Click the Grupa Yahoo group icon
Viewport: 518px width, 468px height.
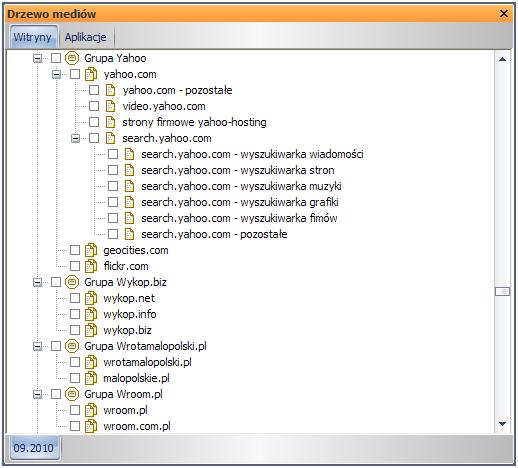[x=72, y=58]
